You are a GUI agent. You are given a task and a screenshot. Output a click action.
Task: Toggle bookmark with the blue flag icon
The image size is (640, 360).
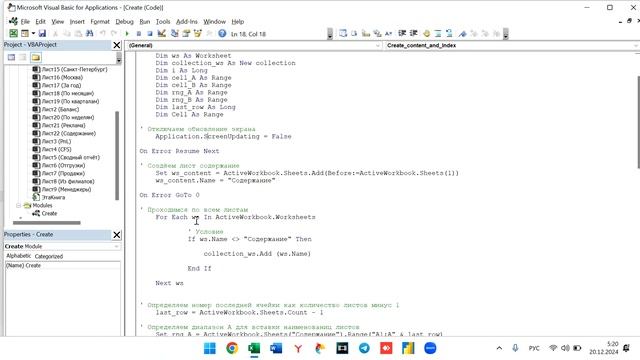click(462, 33)
